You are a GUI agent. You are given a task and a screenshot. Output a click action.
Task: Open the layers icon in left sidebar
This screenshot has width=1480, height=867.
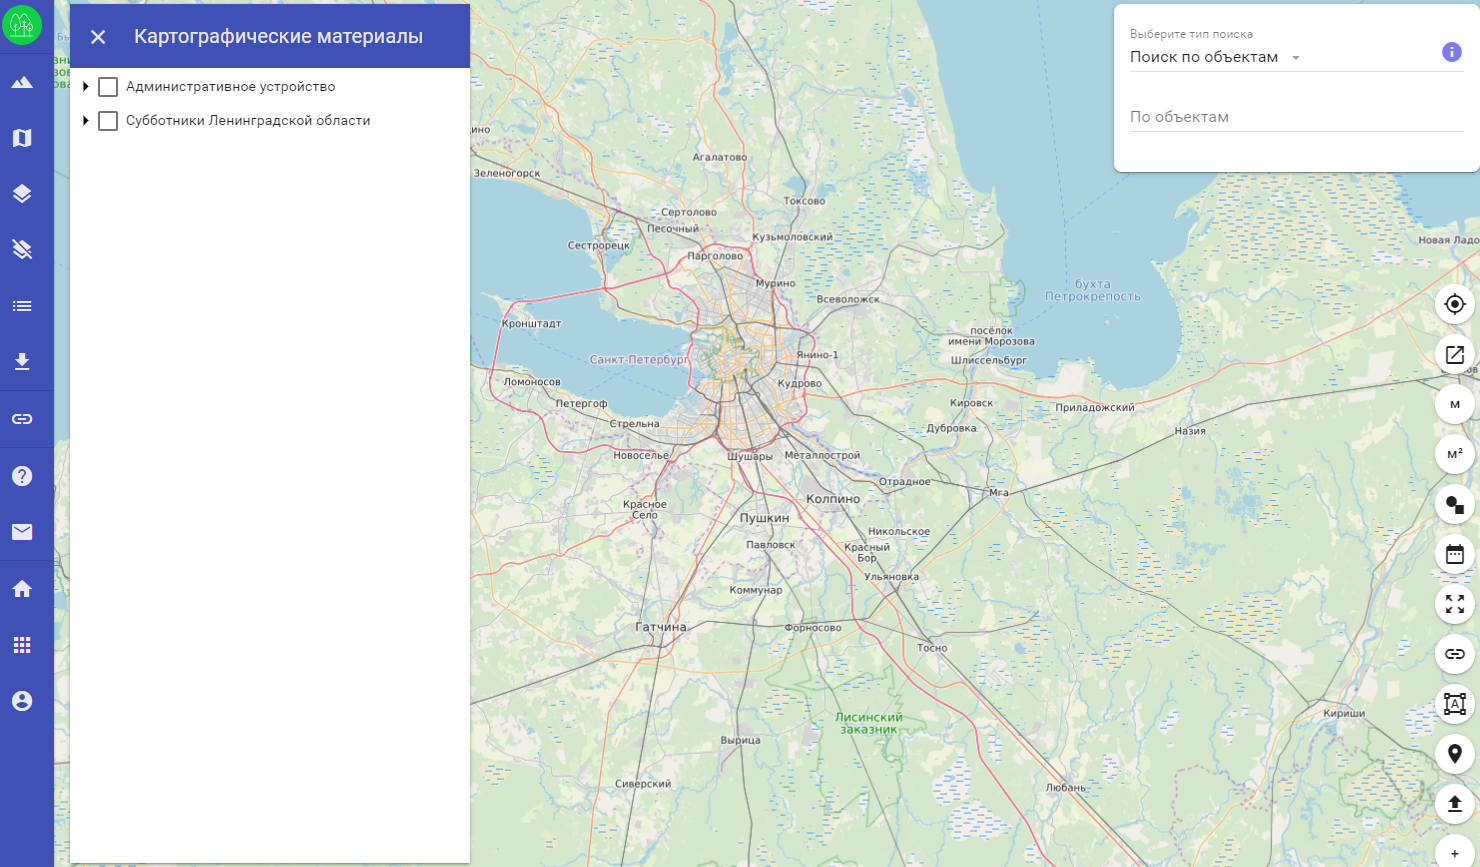(22, 194)
